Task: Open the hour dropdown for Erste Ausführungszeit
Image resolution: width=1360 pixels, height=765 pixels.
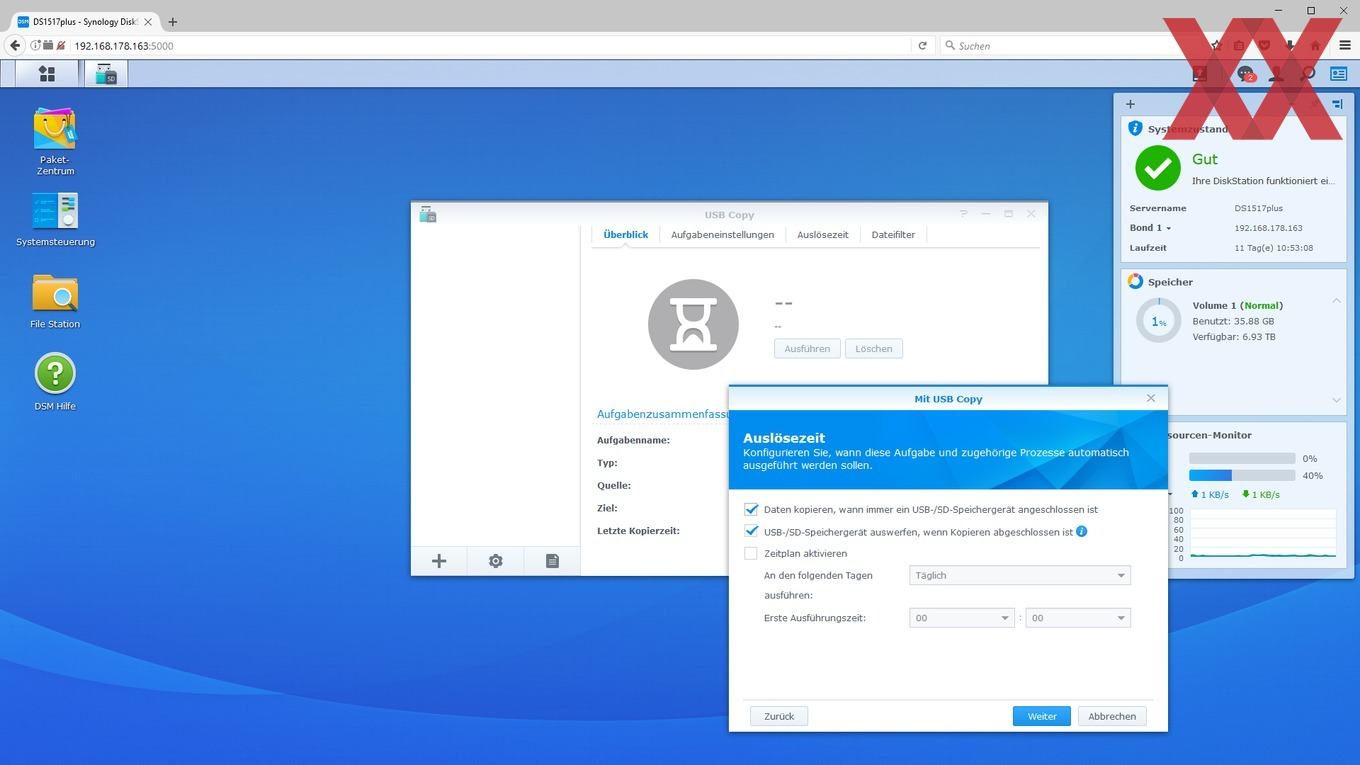Action: (962, 618)
